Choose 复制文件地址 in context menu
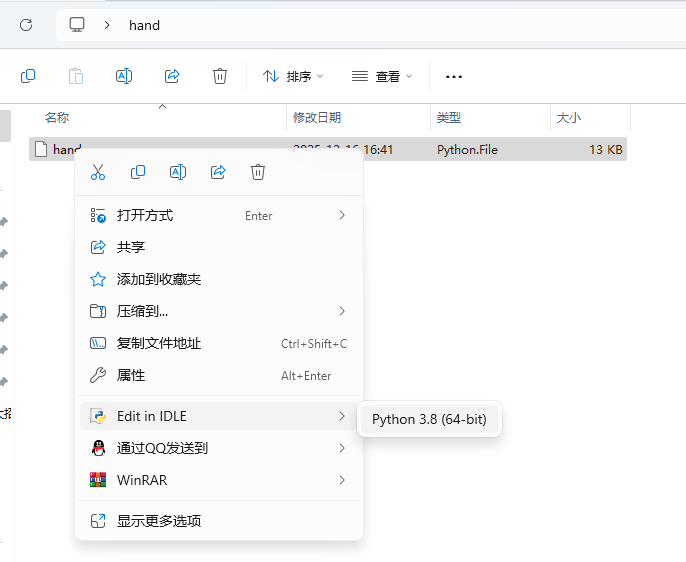The height and width of the screenshot is (562, 686). [x=219, y=343]
